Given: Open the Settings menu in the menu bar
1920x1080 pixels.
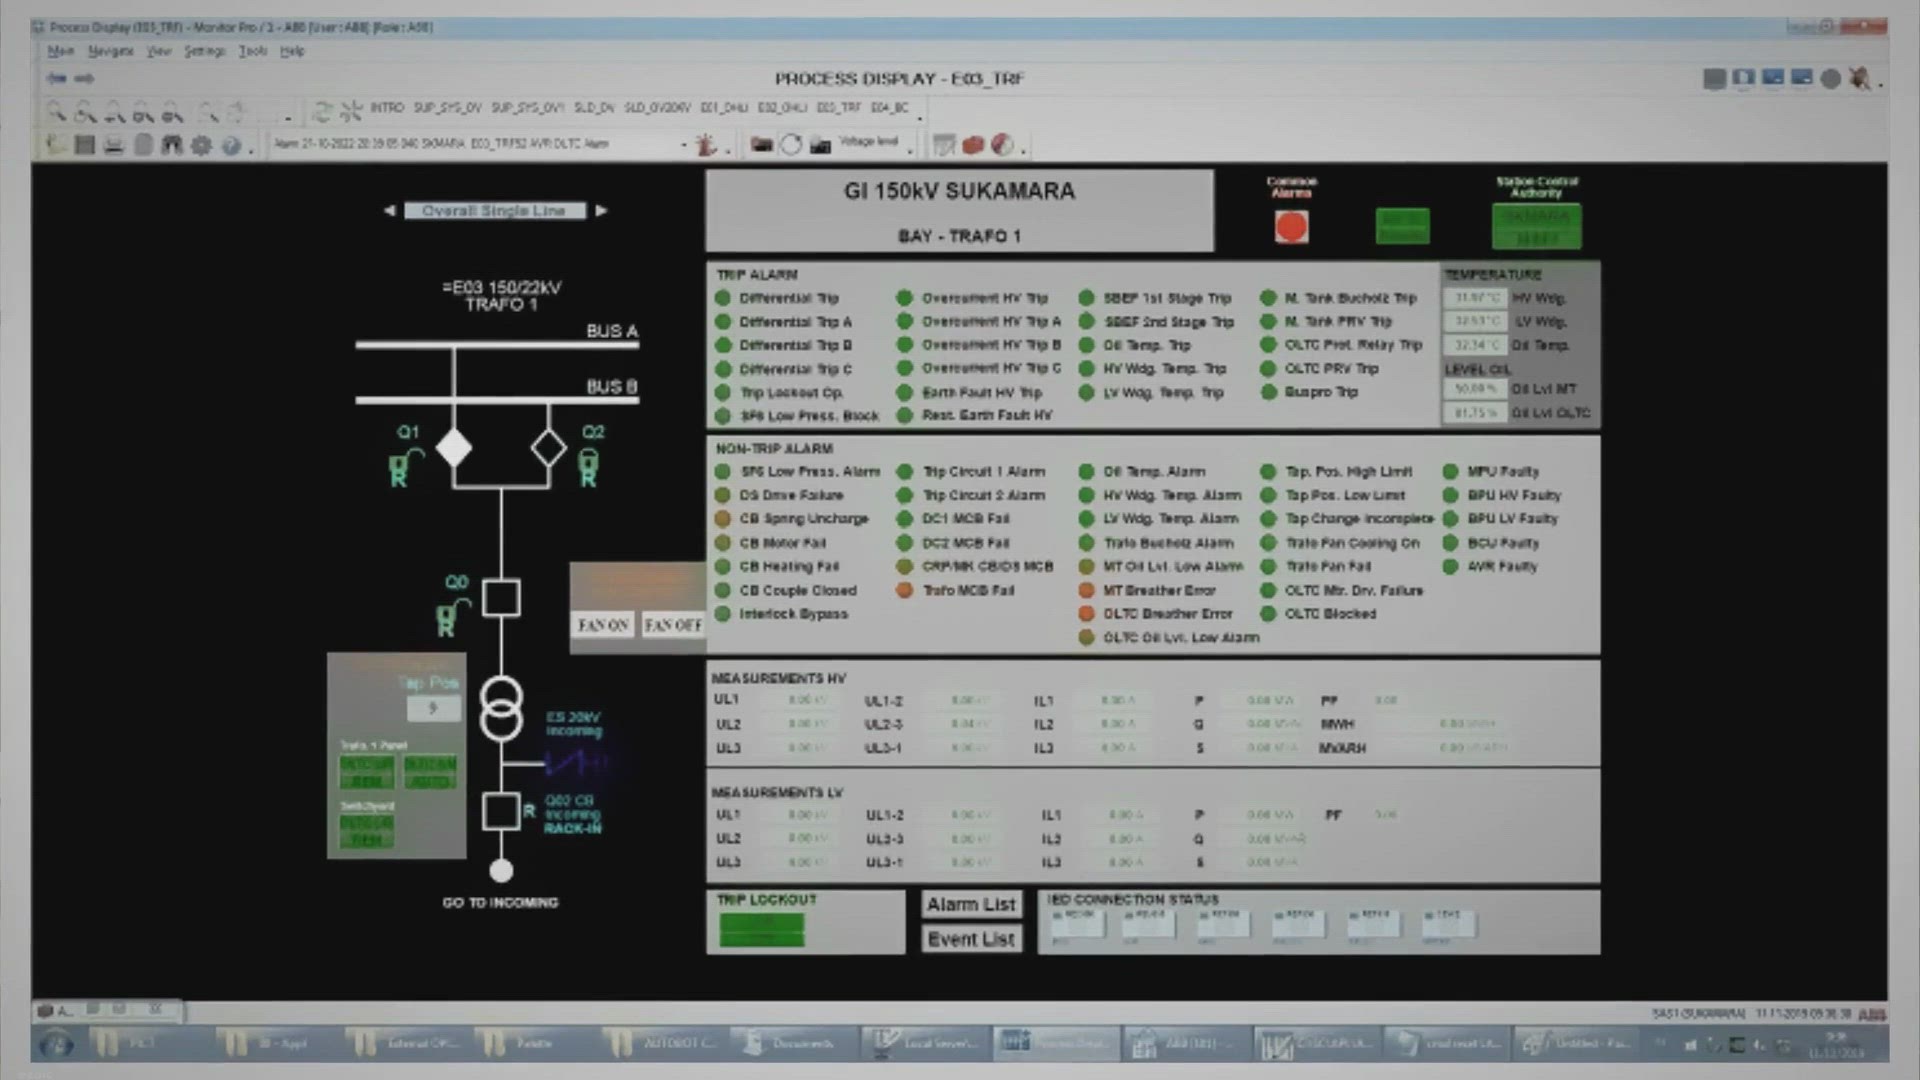Looking at the screenshot, I should 203,50.
